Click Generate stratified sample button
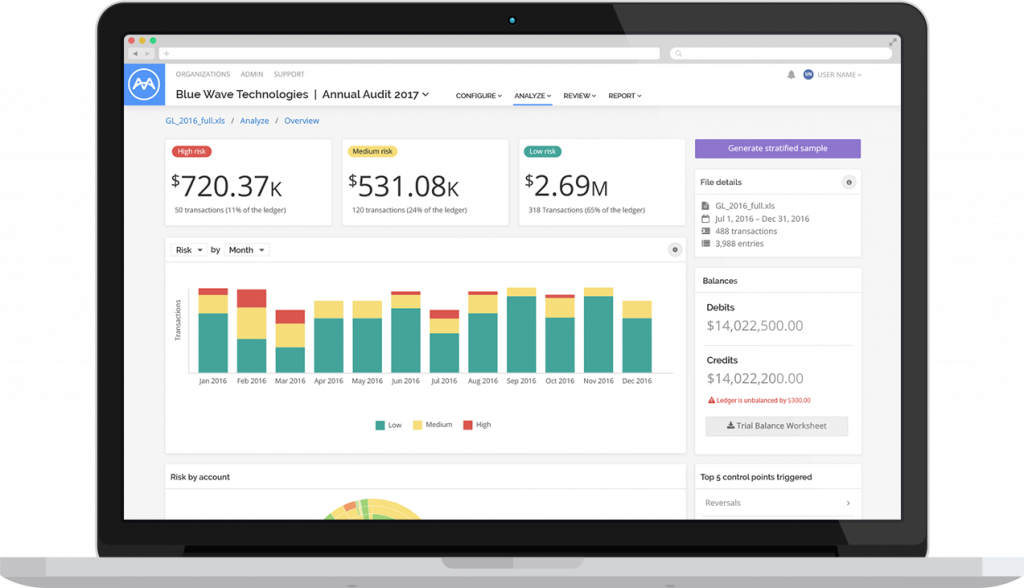This screenshot has width=1024, height=588. click(x=777, y=148)
